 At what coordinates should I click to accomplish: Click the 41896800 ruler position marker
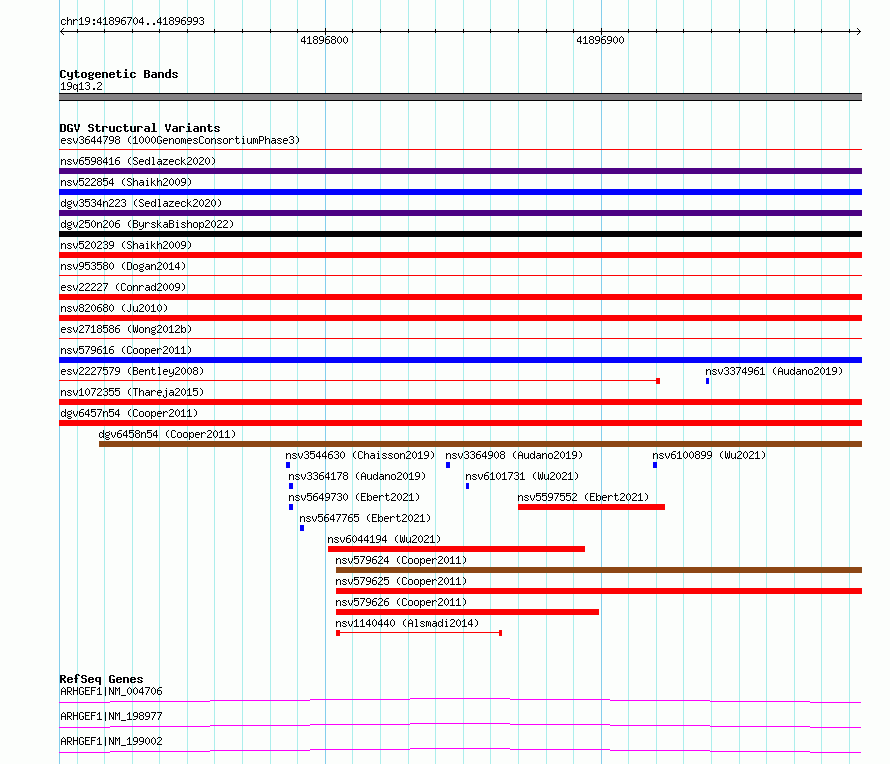[x=324, y=40]
